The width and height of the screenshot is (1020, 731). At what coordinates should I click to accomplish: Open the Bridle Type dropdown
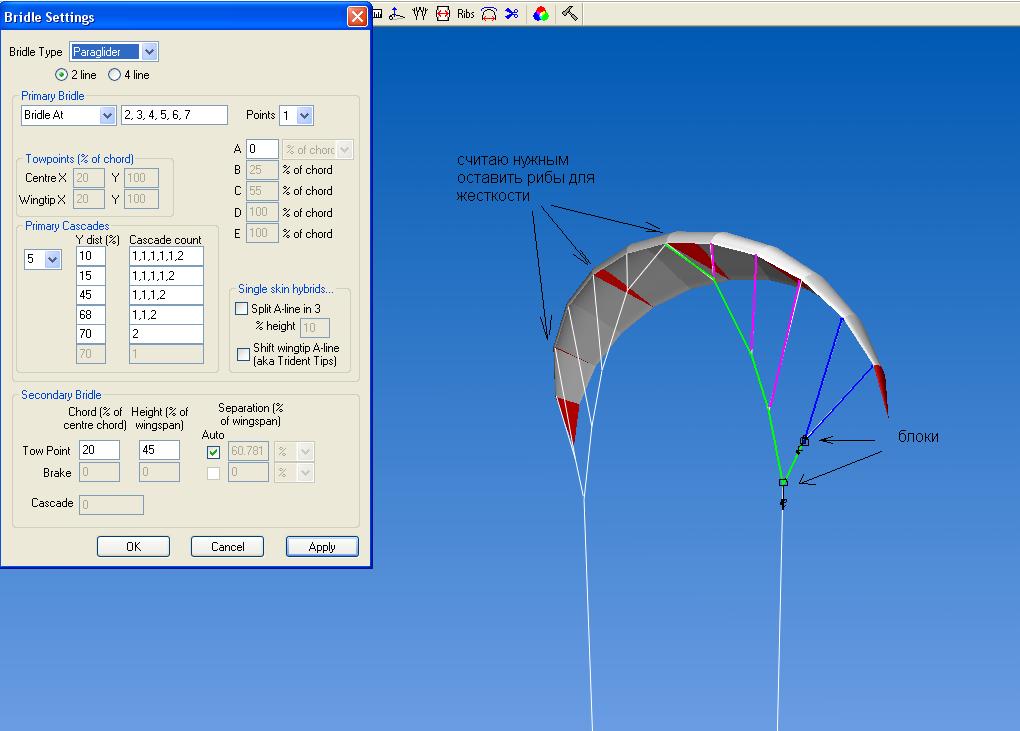[149, 52]
